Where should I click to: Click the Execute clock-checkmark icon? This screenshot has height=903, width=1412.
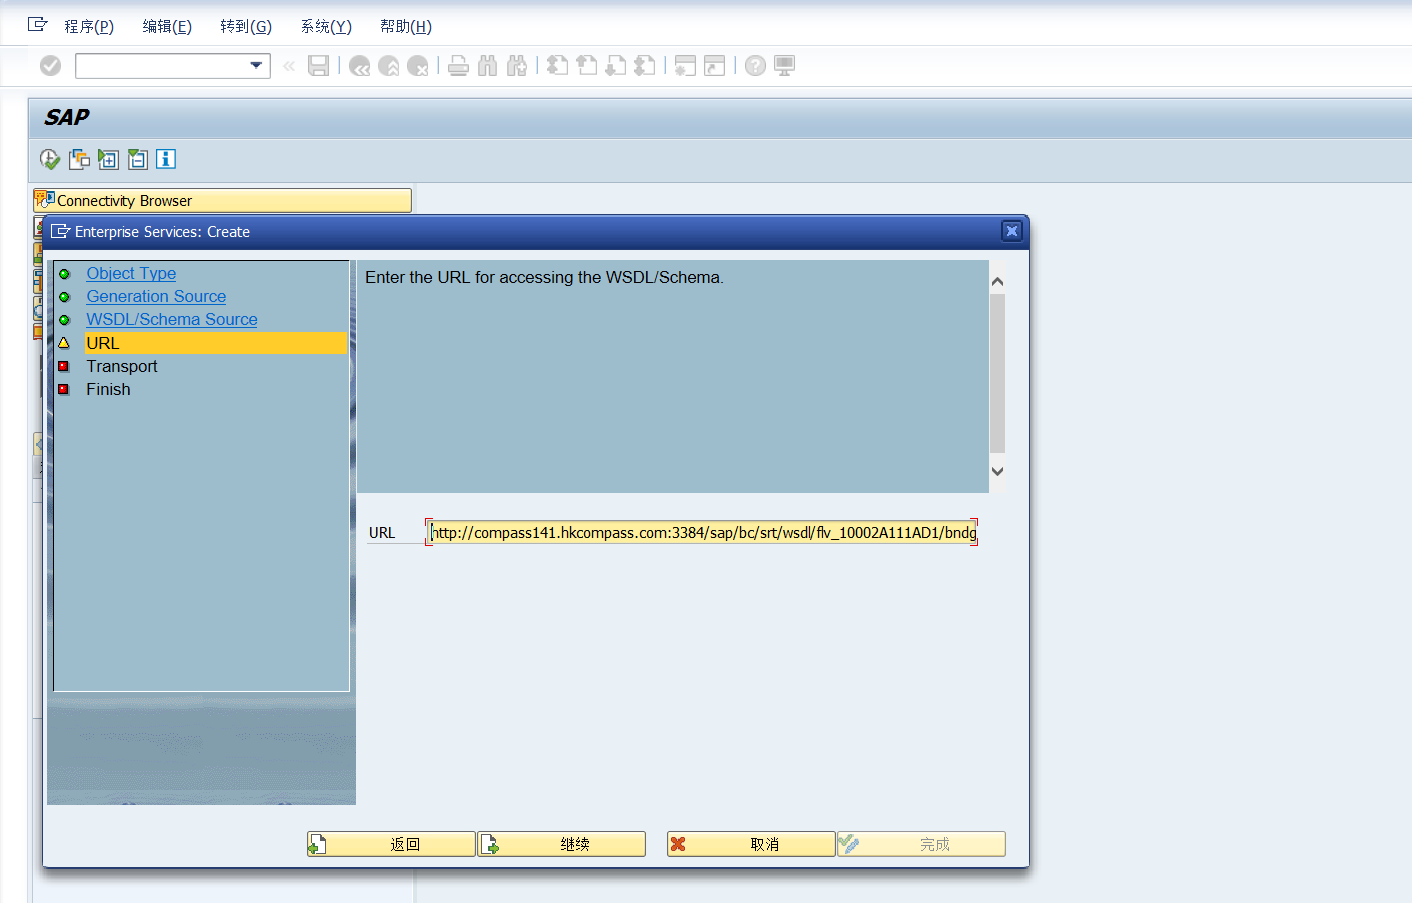click(50, 159)
